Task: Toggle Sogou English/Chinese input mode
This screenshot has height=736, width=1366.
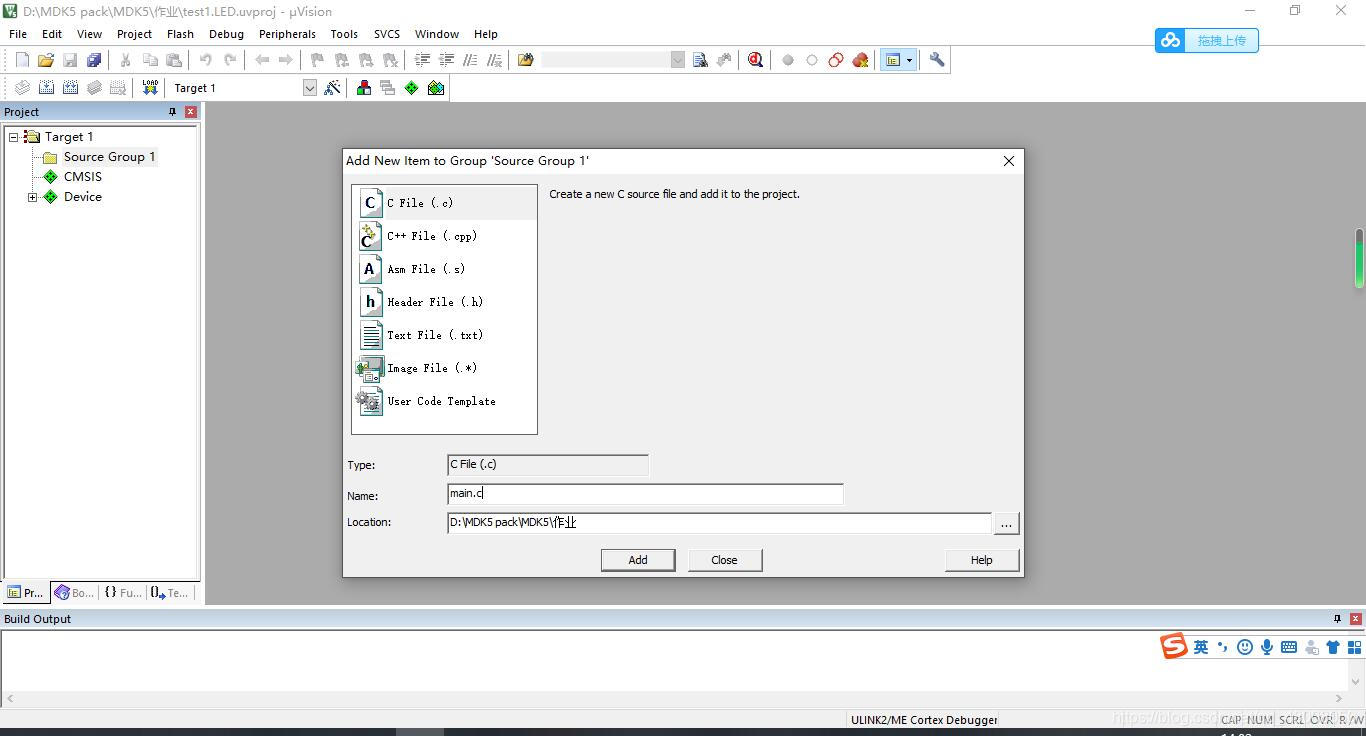Action: [1201, 647]
